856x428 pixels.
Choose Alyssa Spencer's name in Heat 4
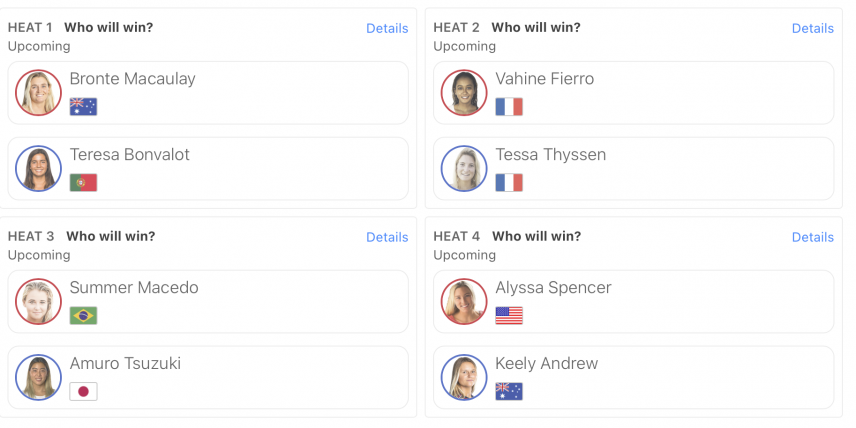553,288
